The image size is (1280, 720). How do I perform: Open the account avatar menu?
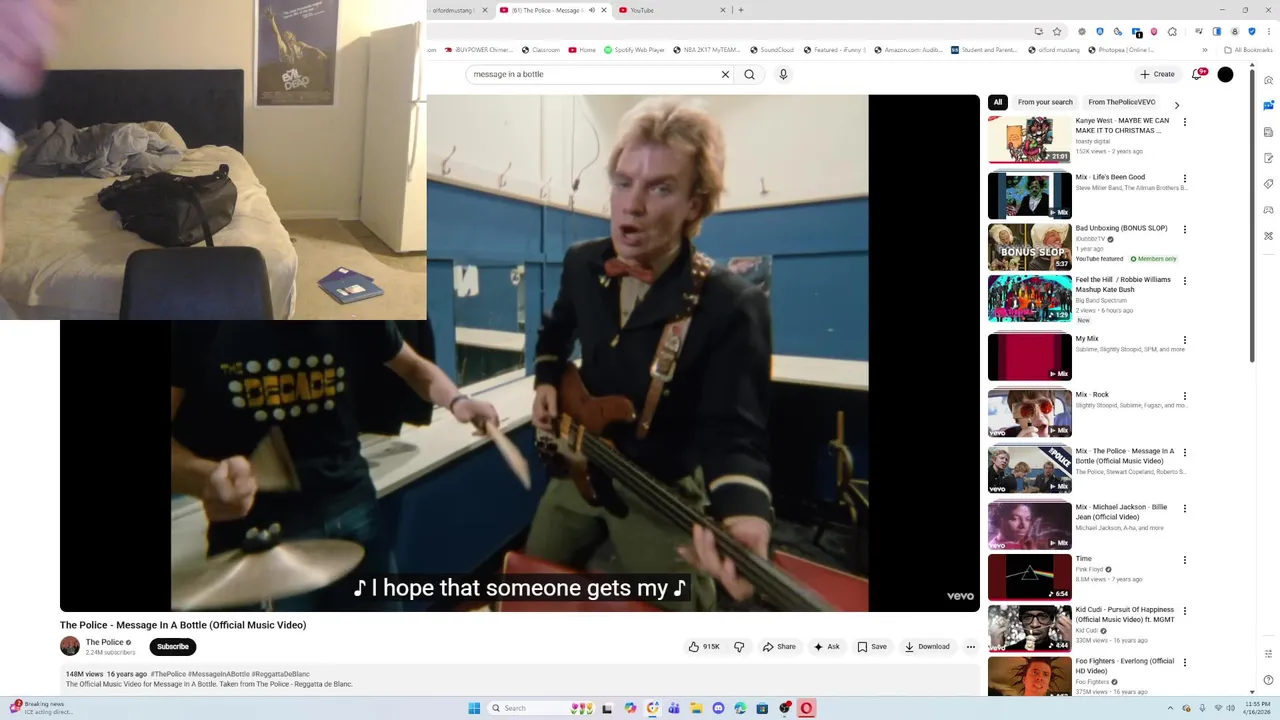point(1225,74)
